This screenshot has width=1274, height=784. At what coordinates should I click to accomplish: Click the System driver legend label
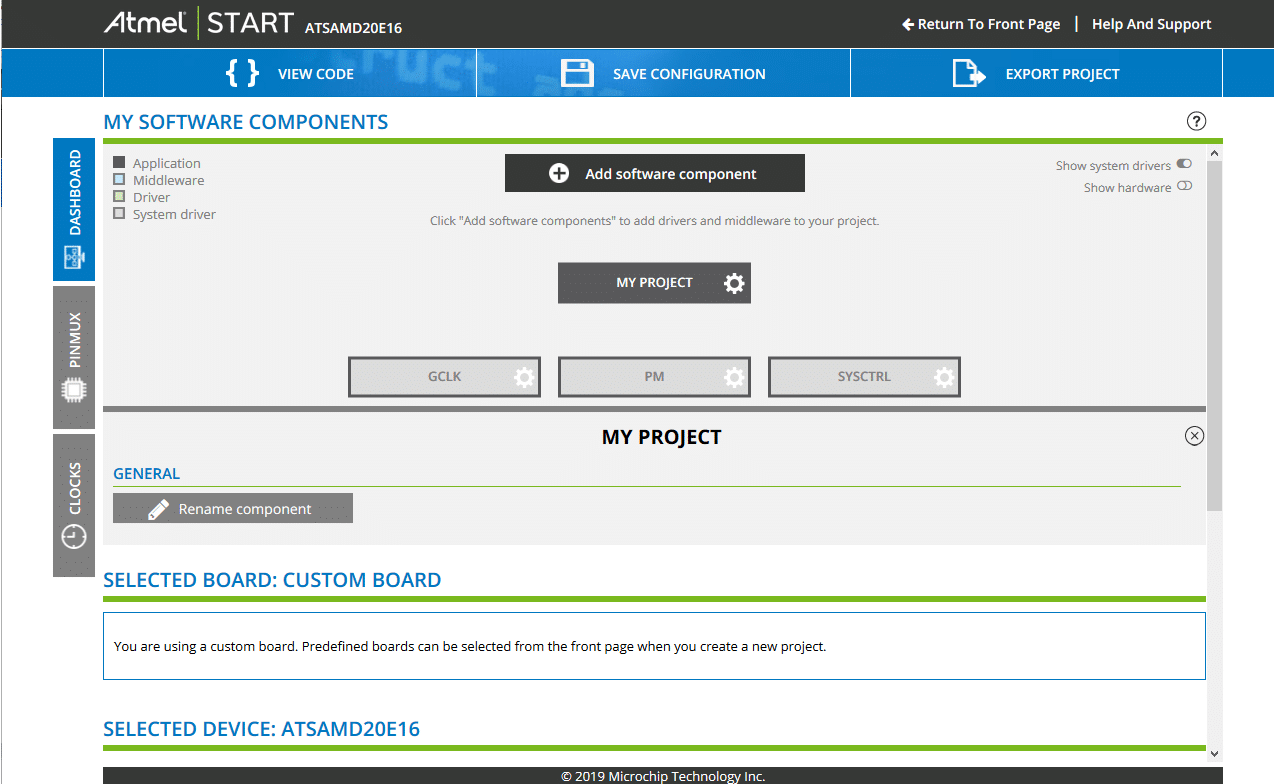point(174,214)
